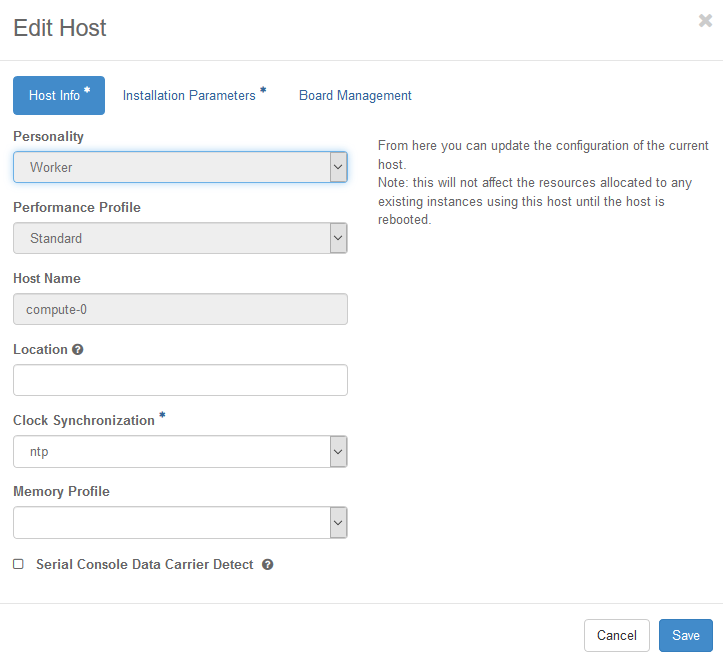Click the chevron arrow on Clock Synchronization selector

click(338, 451)
